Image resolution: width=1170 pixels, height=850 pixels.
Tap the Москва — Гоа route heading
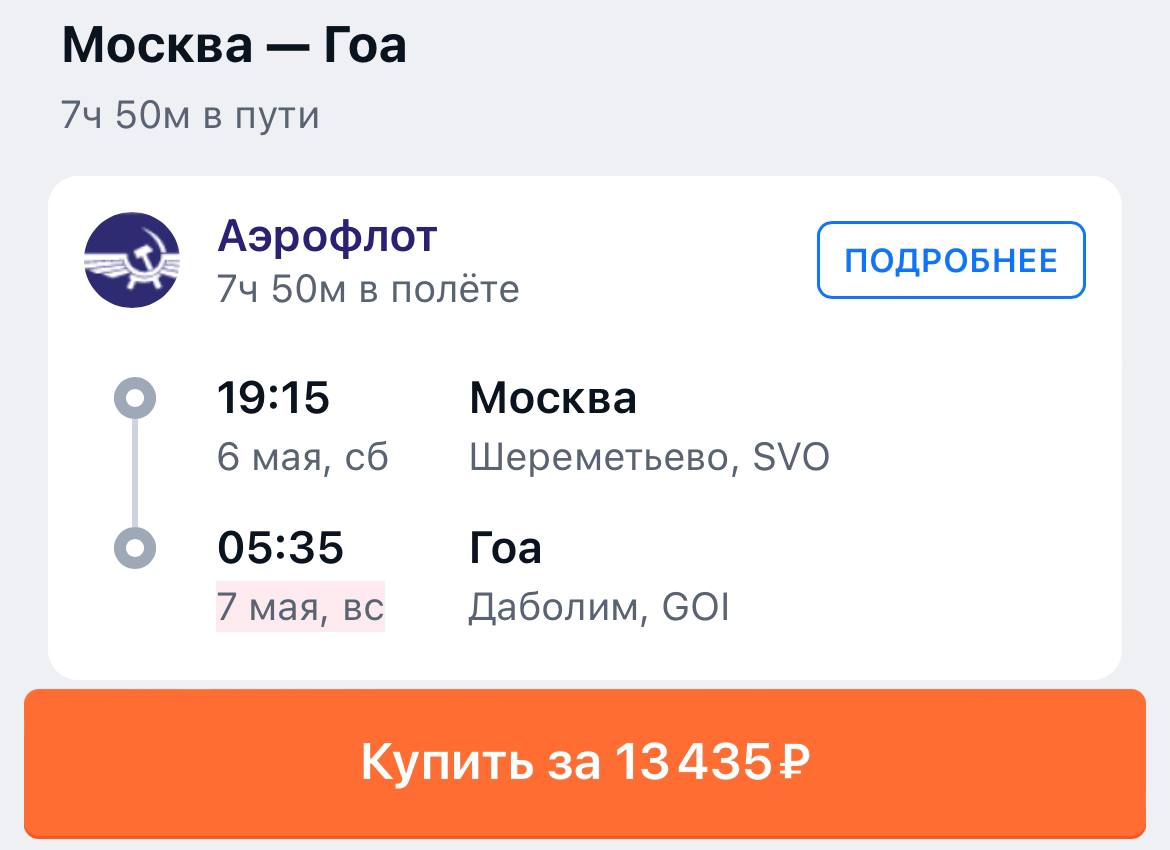pos(234,46)
